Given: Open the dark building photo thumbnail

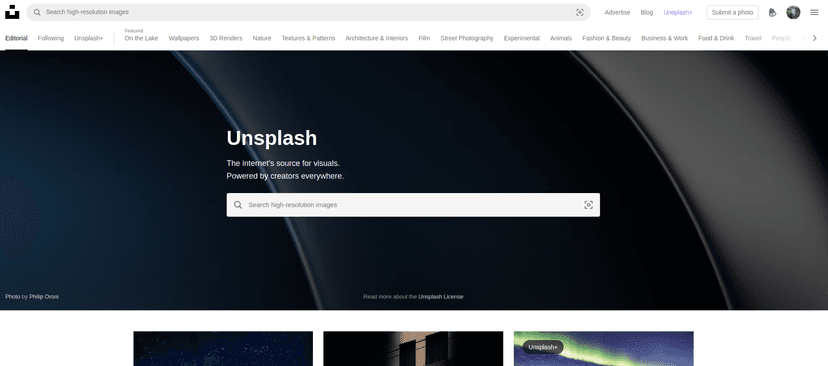Looking at the screenshot, I should [x=413, y=349].
